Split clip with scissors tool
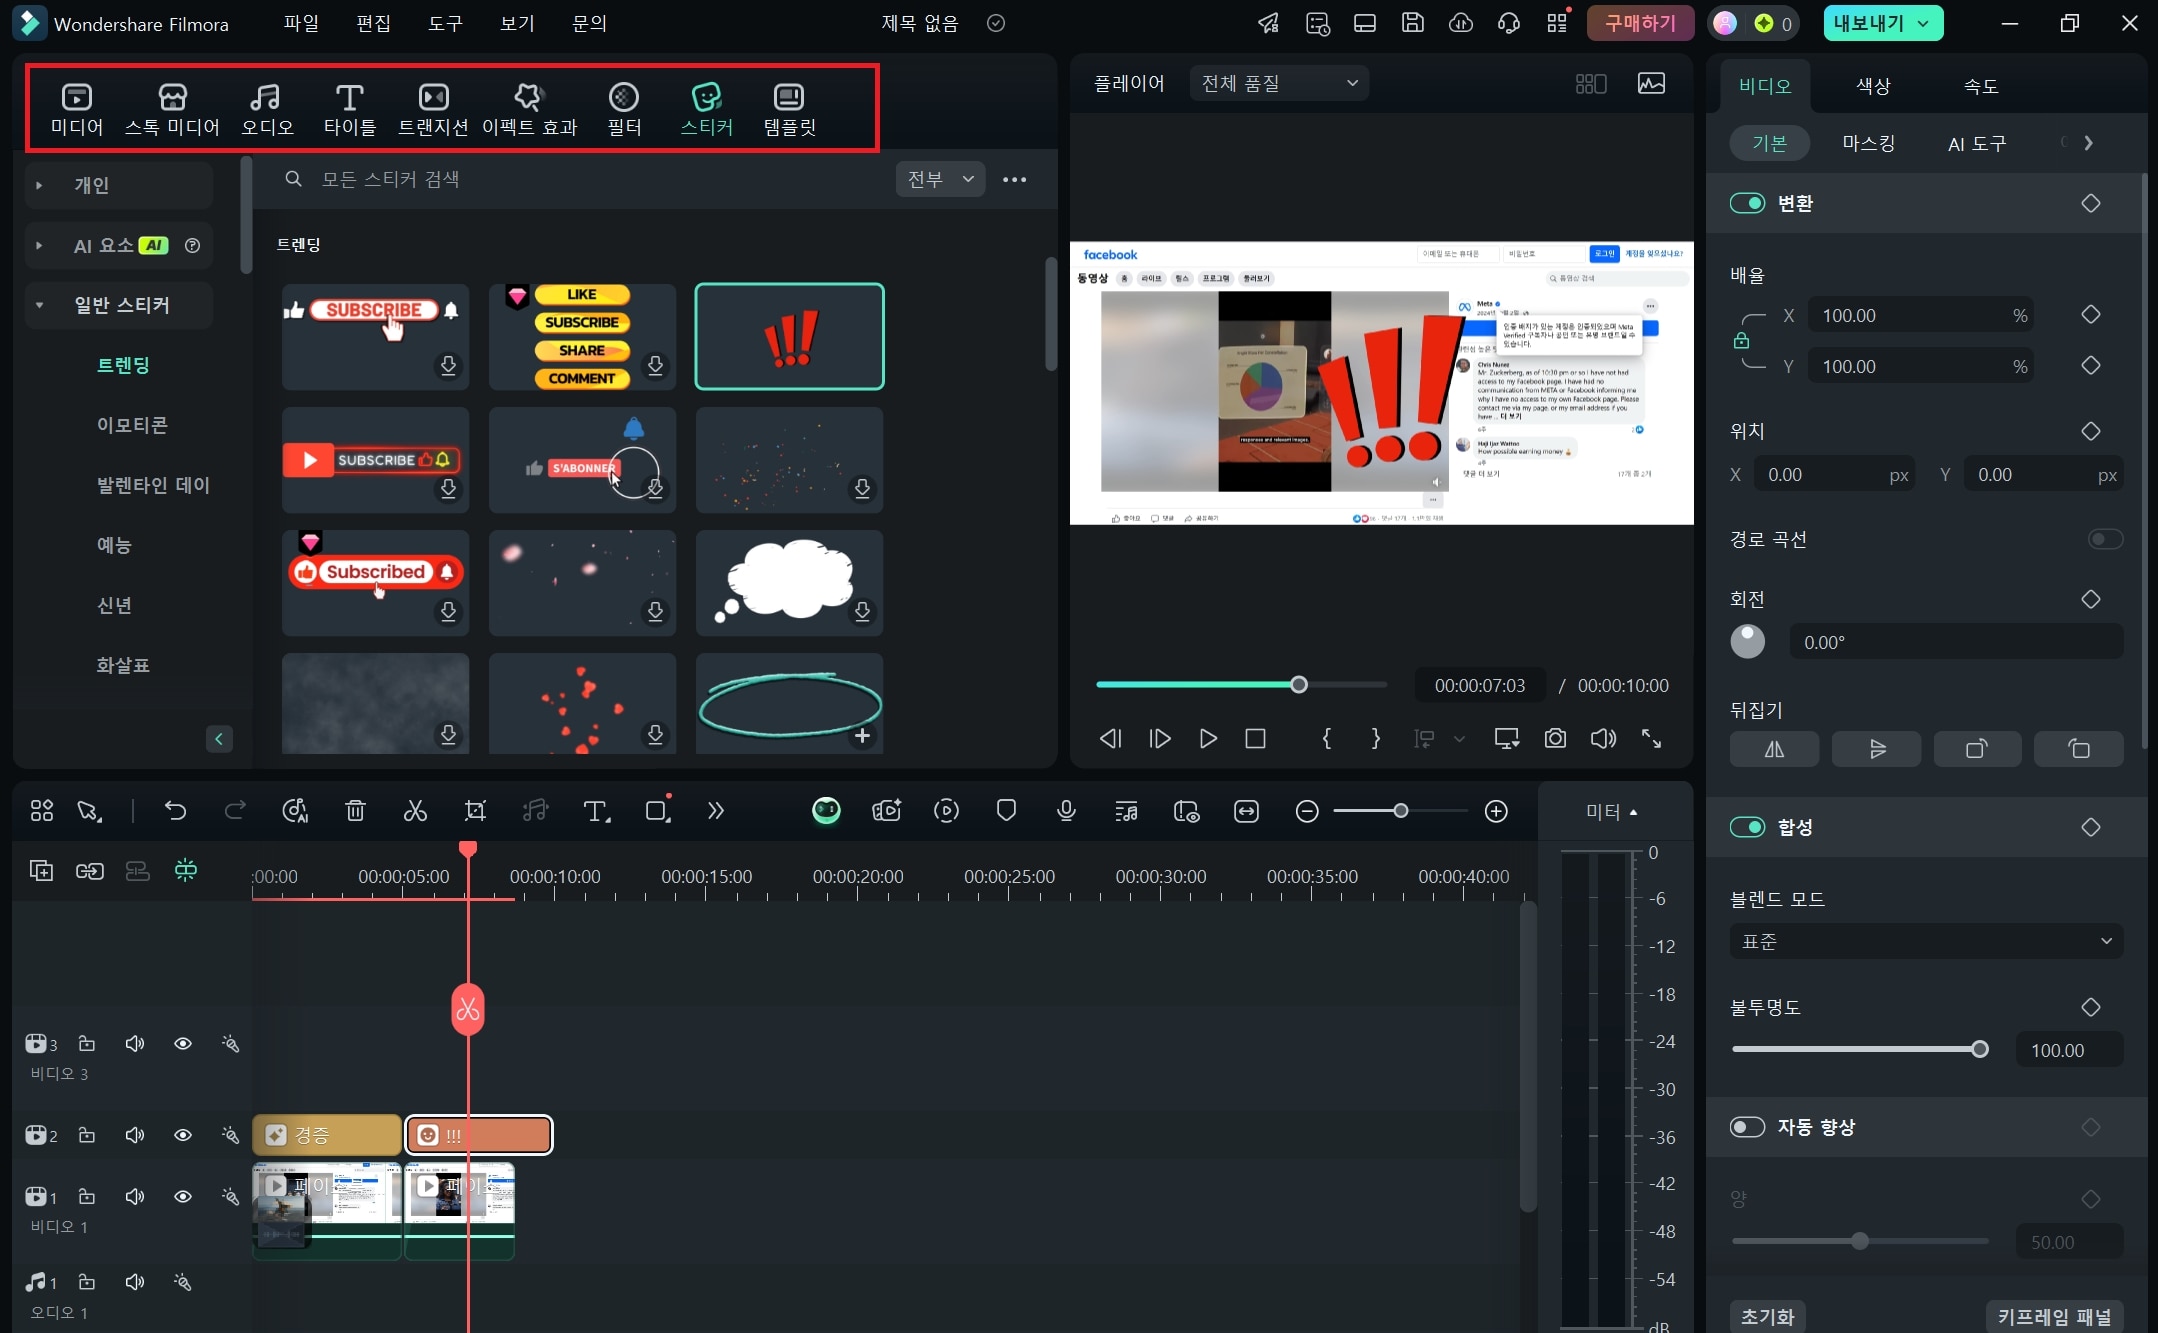2158x1333 pixels. pyautogui.click(x=415, y=811)
